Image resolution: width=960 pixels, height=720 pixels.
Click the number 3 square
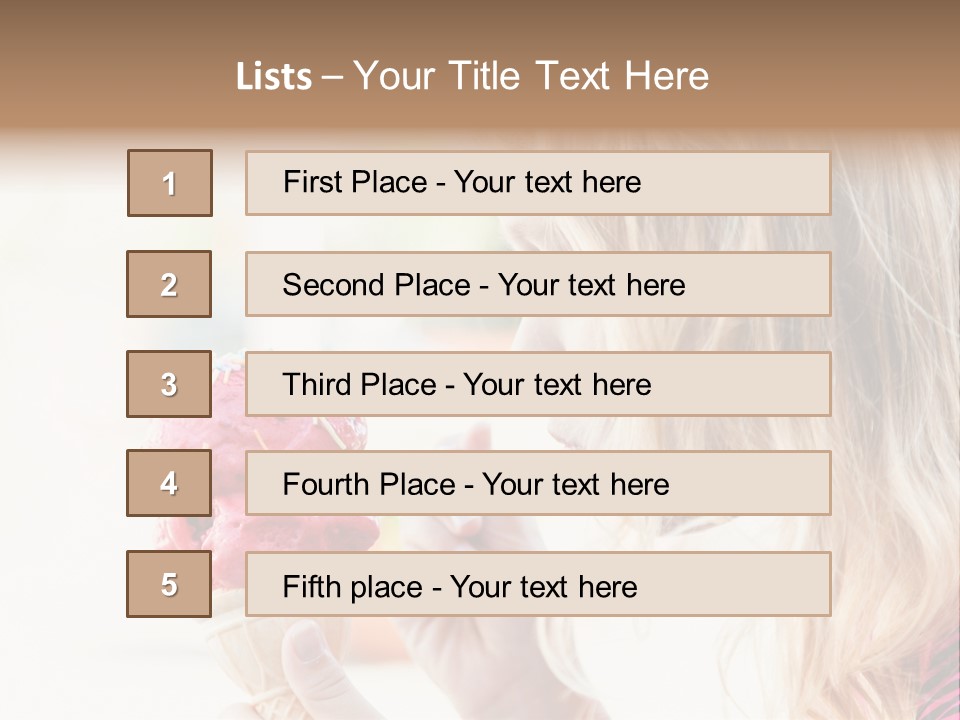169,384
